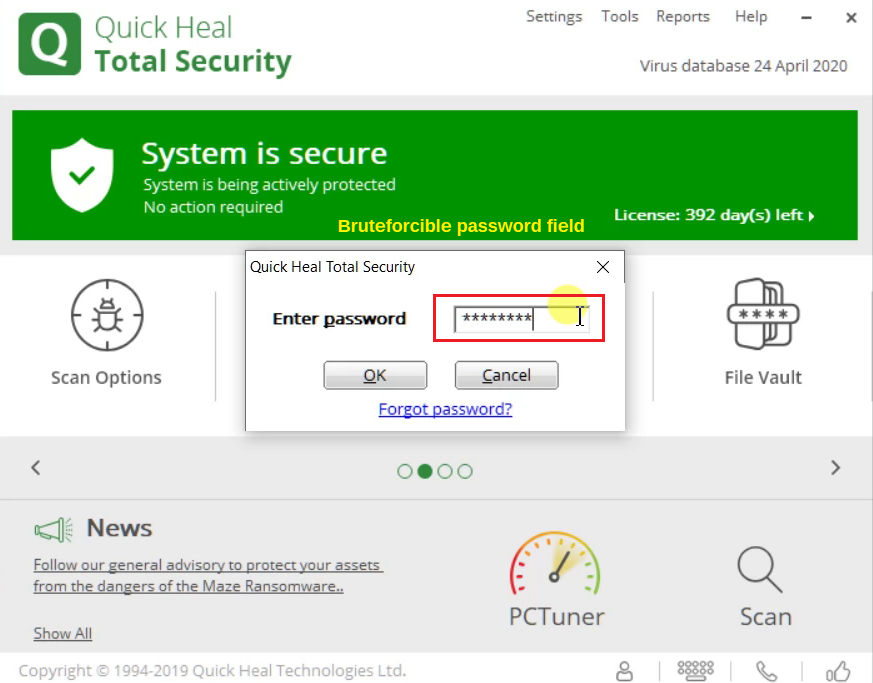Click into the Enter password field

(x=518, y=319)
